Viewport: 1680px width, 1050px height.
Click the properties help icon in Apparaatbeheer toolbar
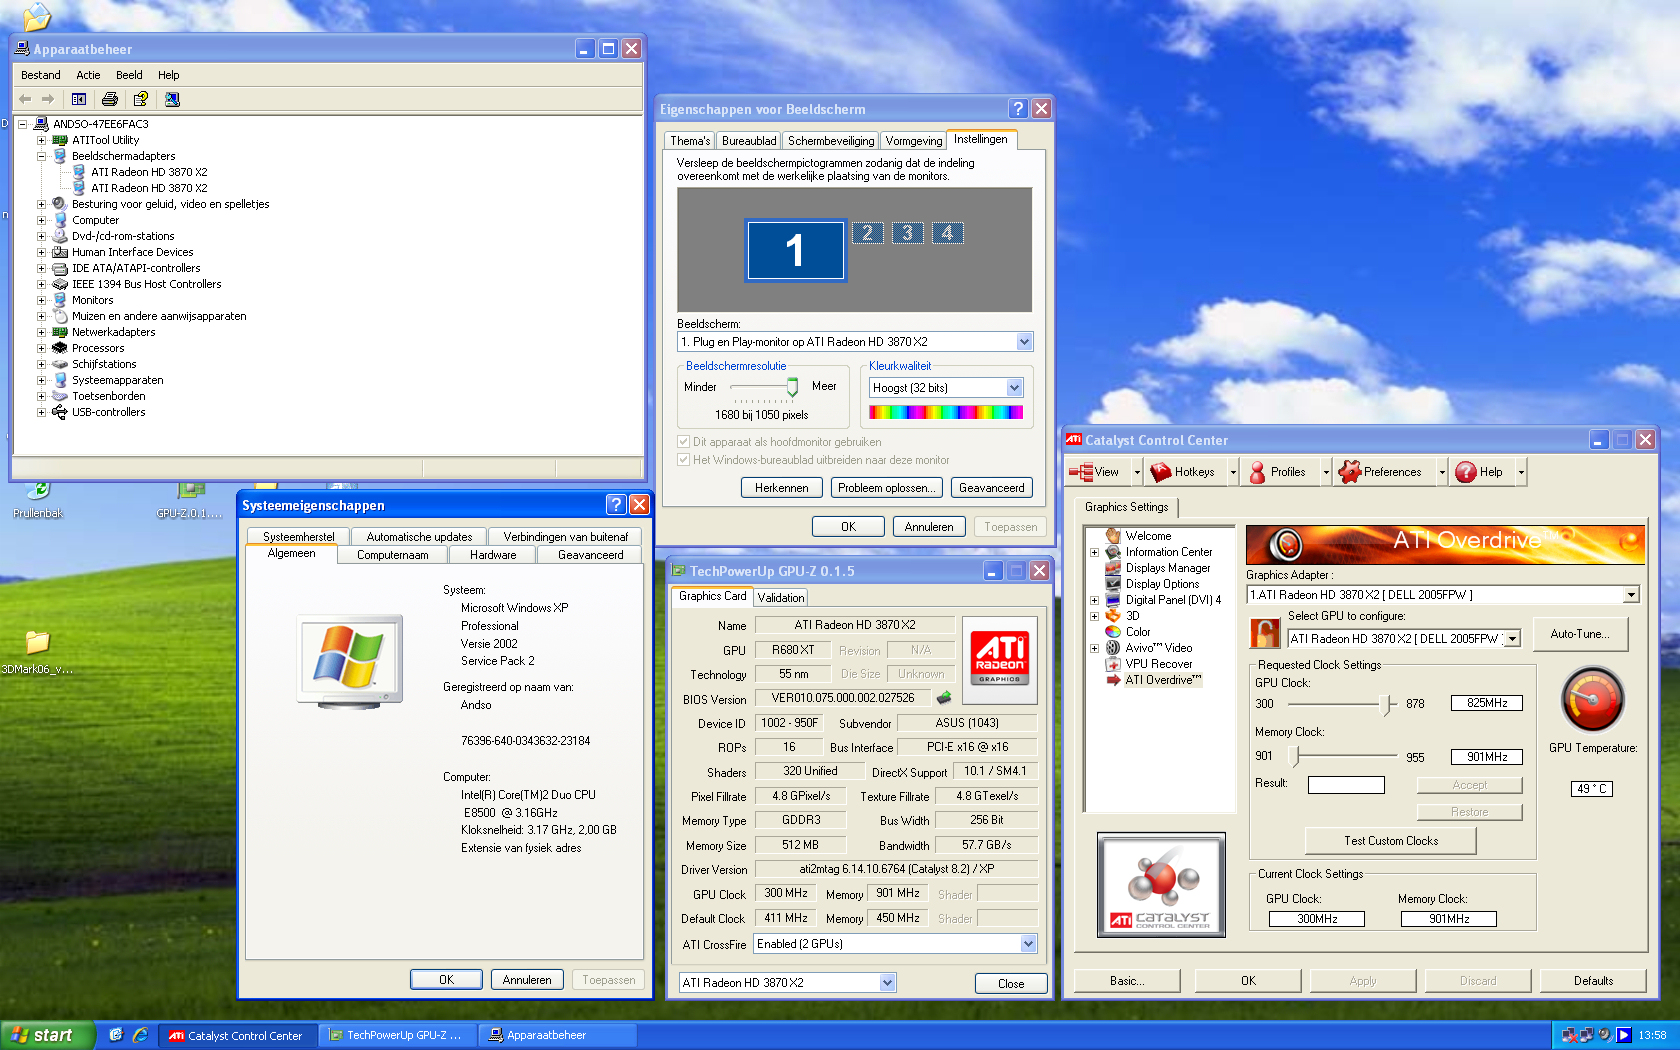point(141,99)
